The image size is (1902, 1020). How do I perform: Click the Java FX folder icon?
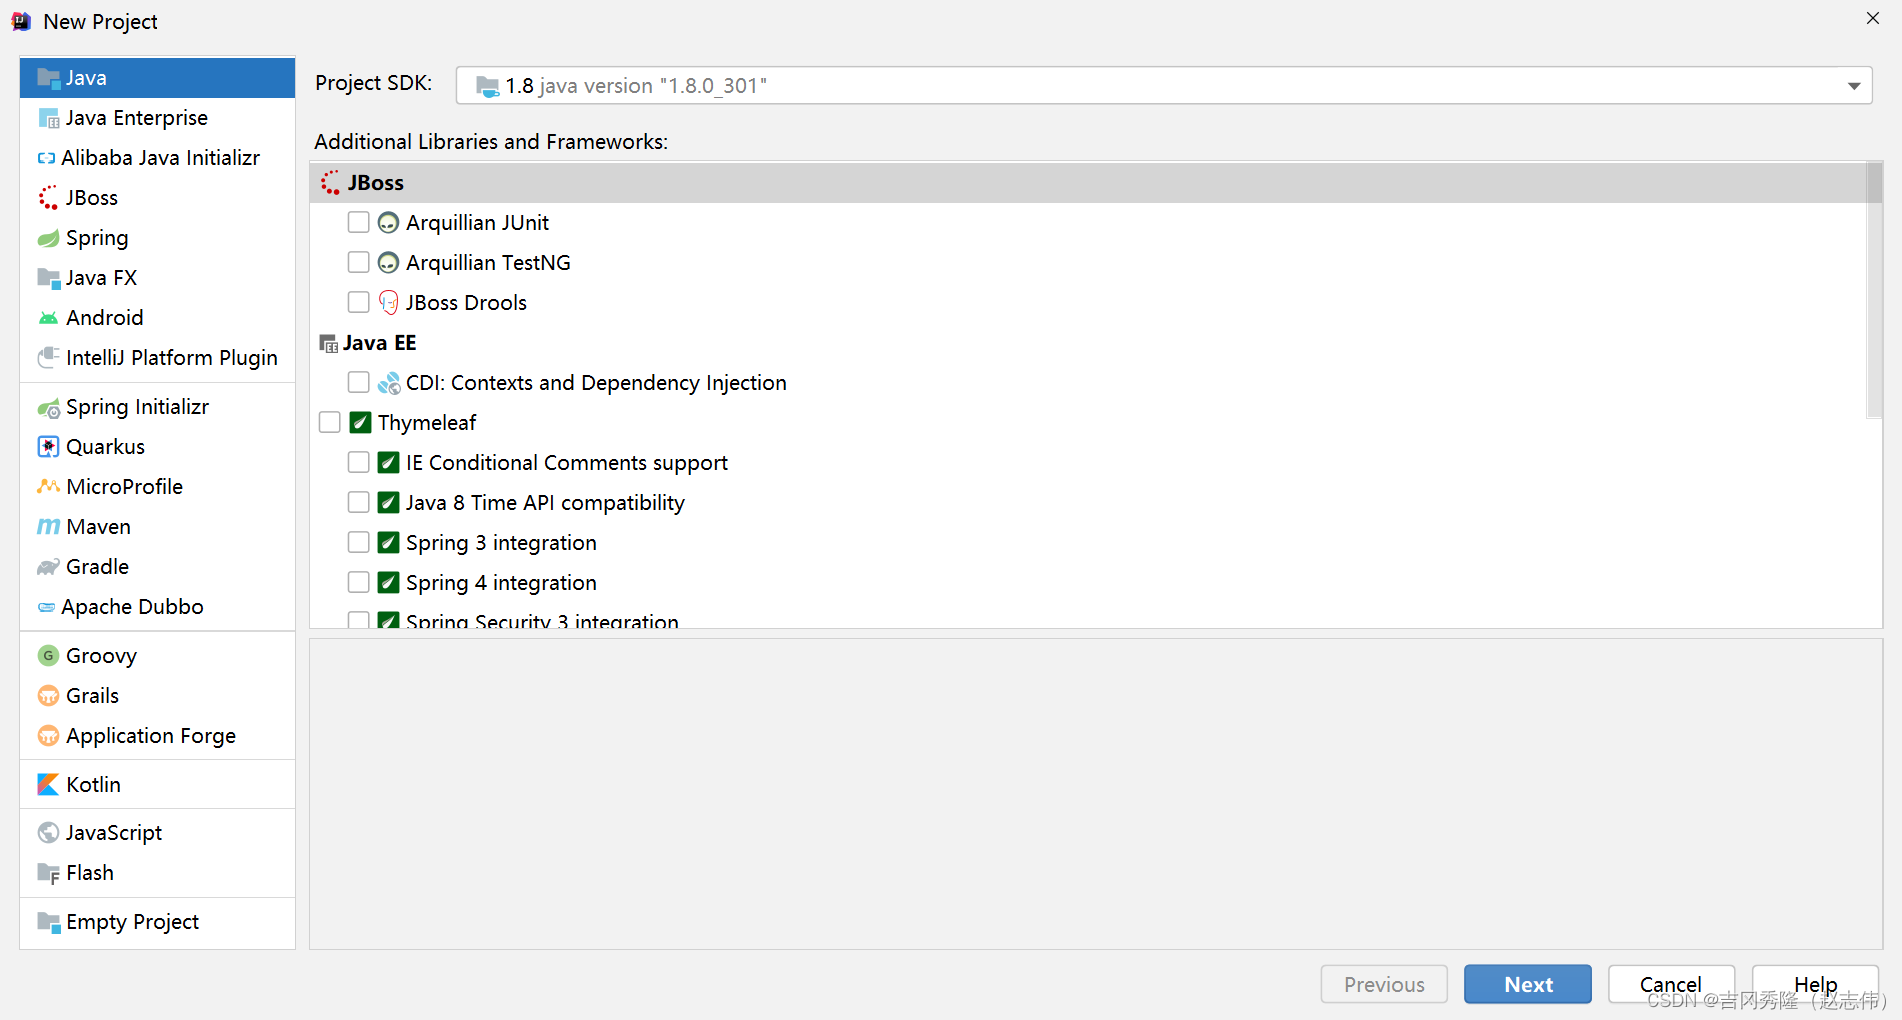[x=48, y=278]
